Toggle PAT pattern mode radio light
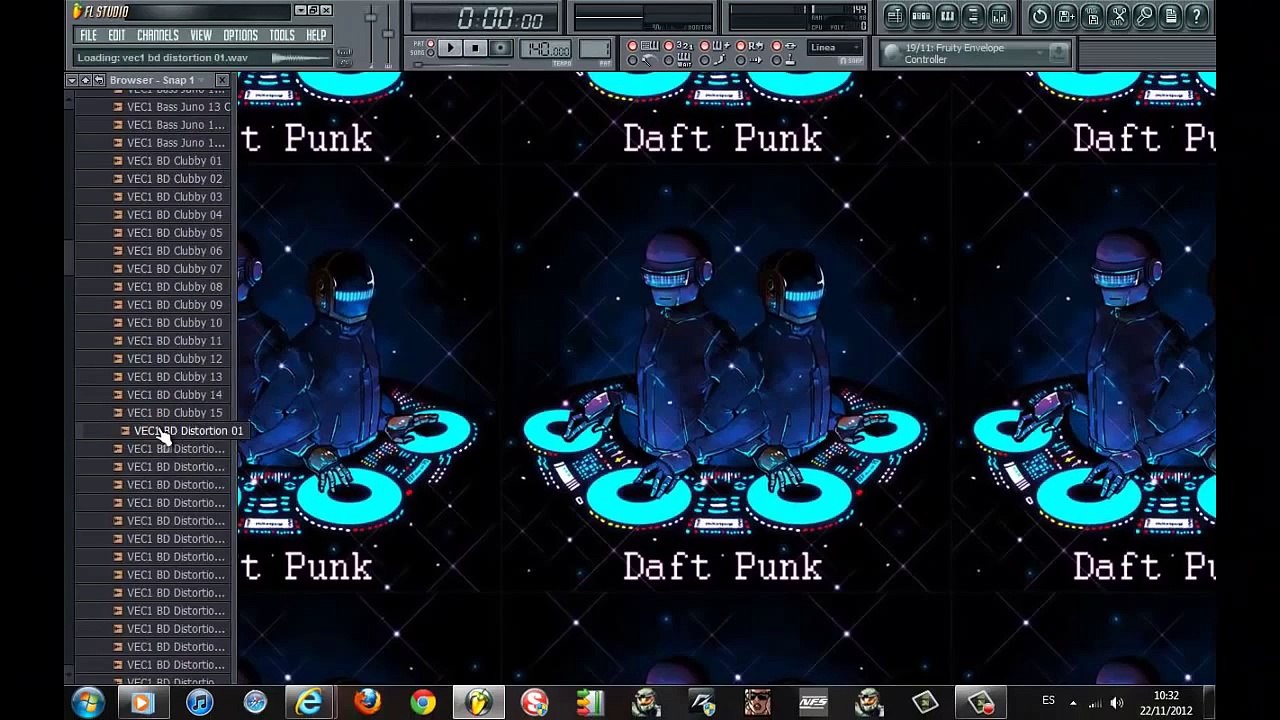This screenshot has width=1280, height=720. click(430, 43)
